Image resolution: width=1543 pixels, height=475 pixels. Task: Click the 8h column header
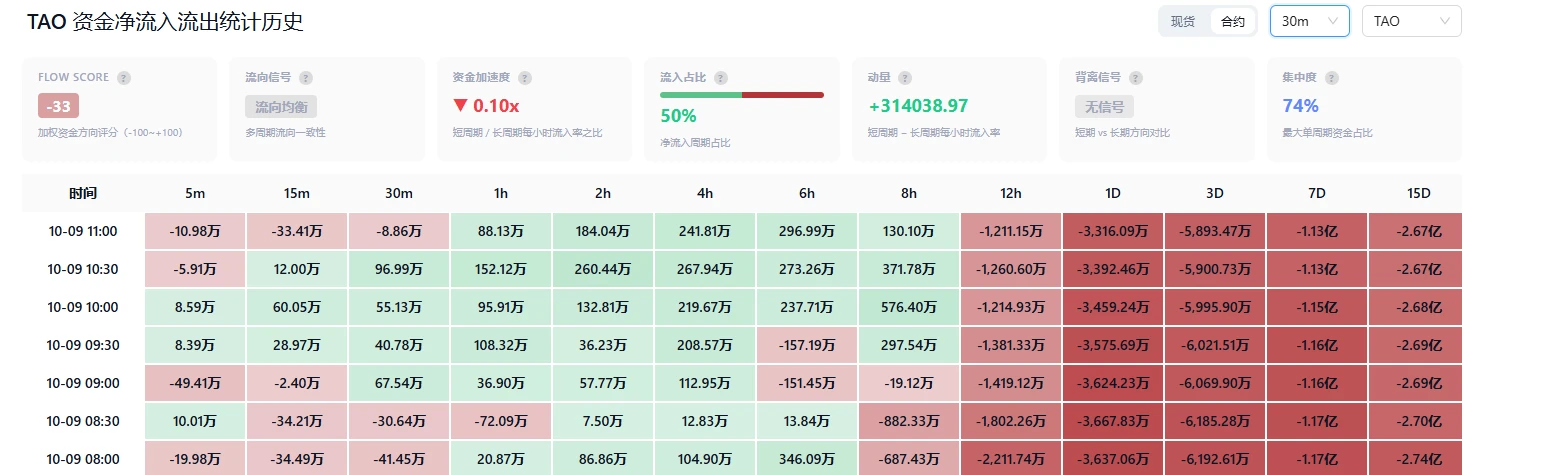click(909, 193)
